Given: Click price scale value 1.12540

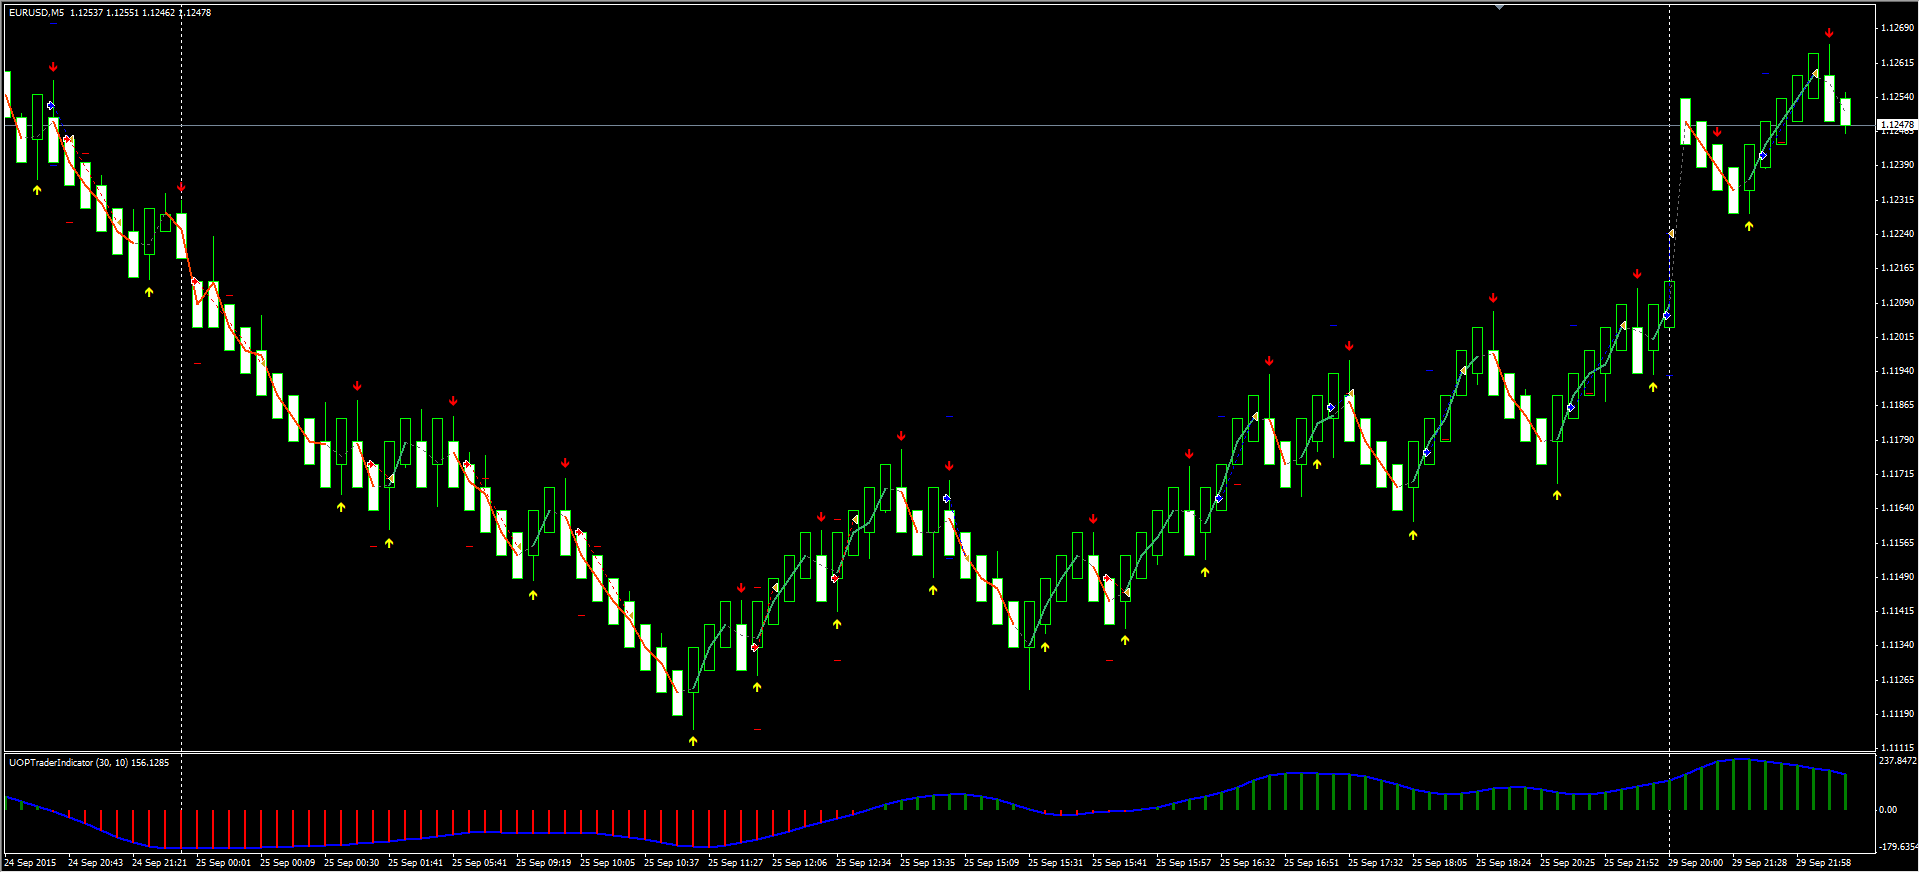Looking at the screenshot, I should tap(1897, 96).
